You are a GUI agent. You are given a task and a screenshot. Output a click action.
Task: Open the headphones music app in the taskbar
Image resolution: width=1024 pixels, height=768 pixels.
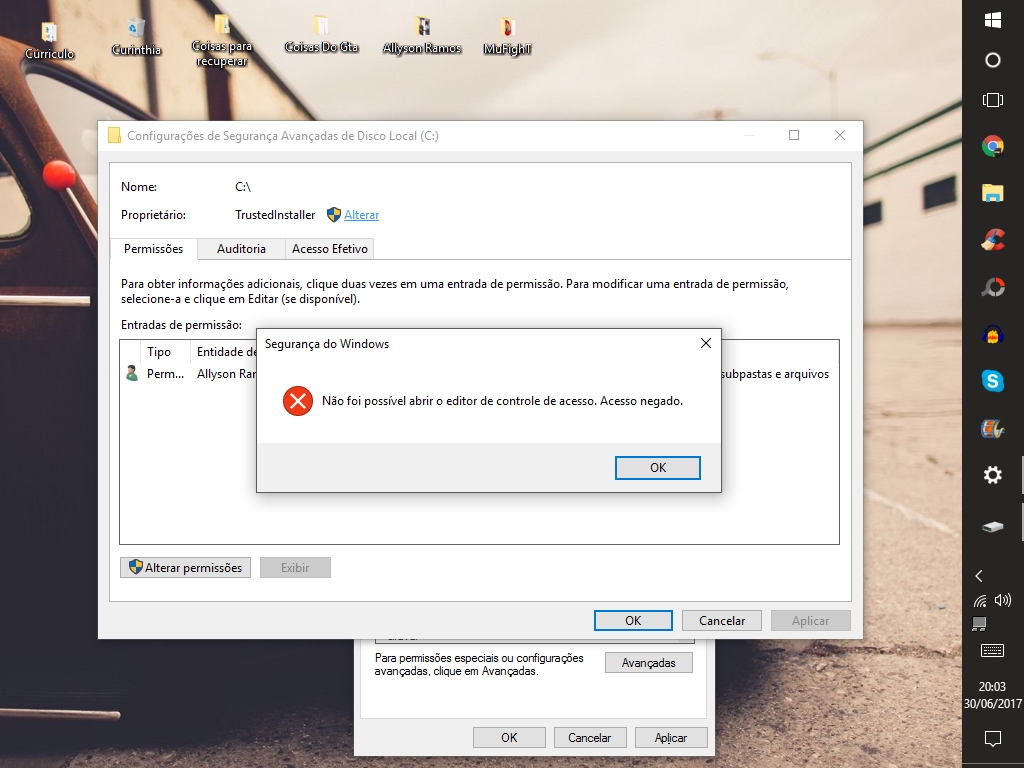[x=993, y=335]
